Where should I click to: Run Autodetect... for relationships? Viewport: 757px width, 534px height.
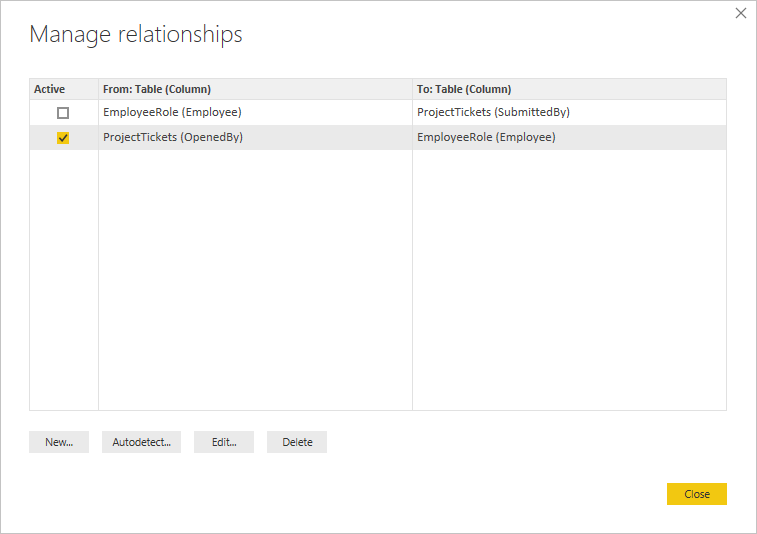coord(141,442)
